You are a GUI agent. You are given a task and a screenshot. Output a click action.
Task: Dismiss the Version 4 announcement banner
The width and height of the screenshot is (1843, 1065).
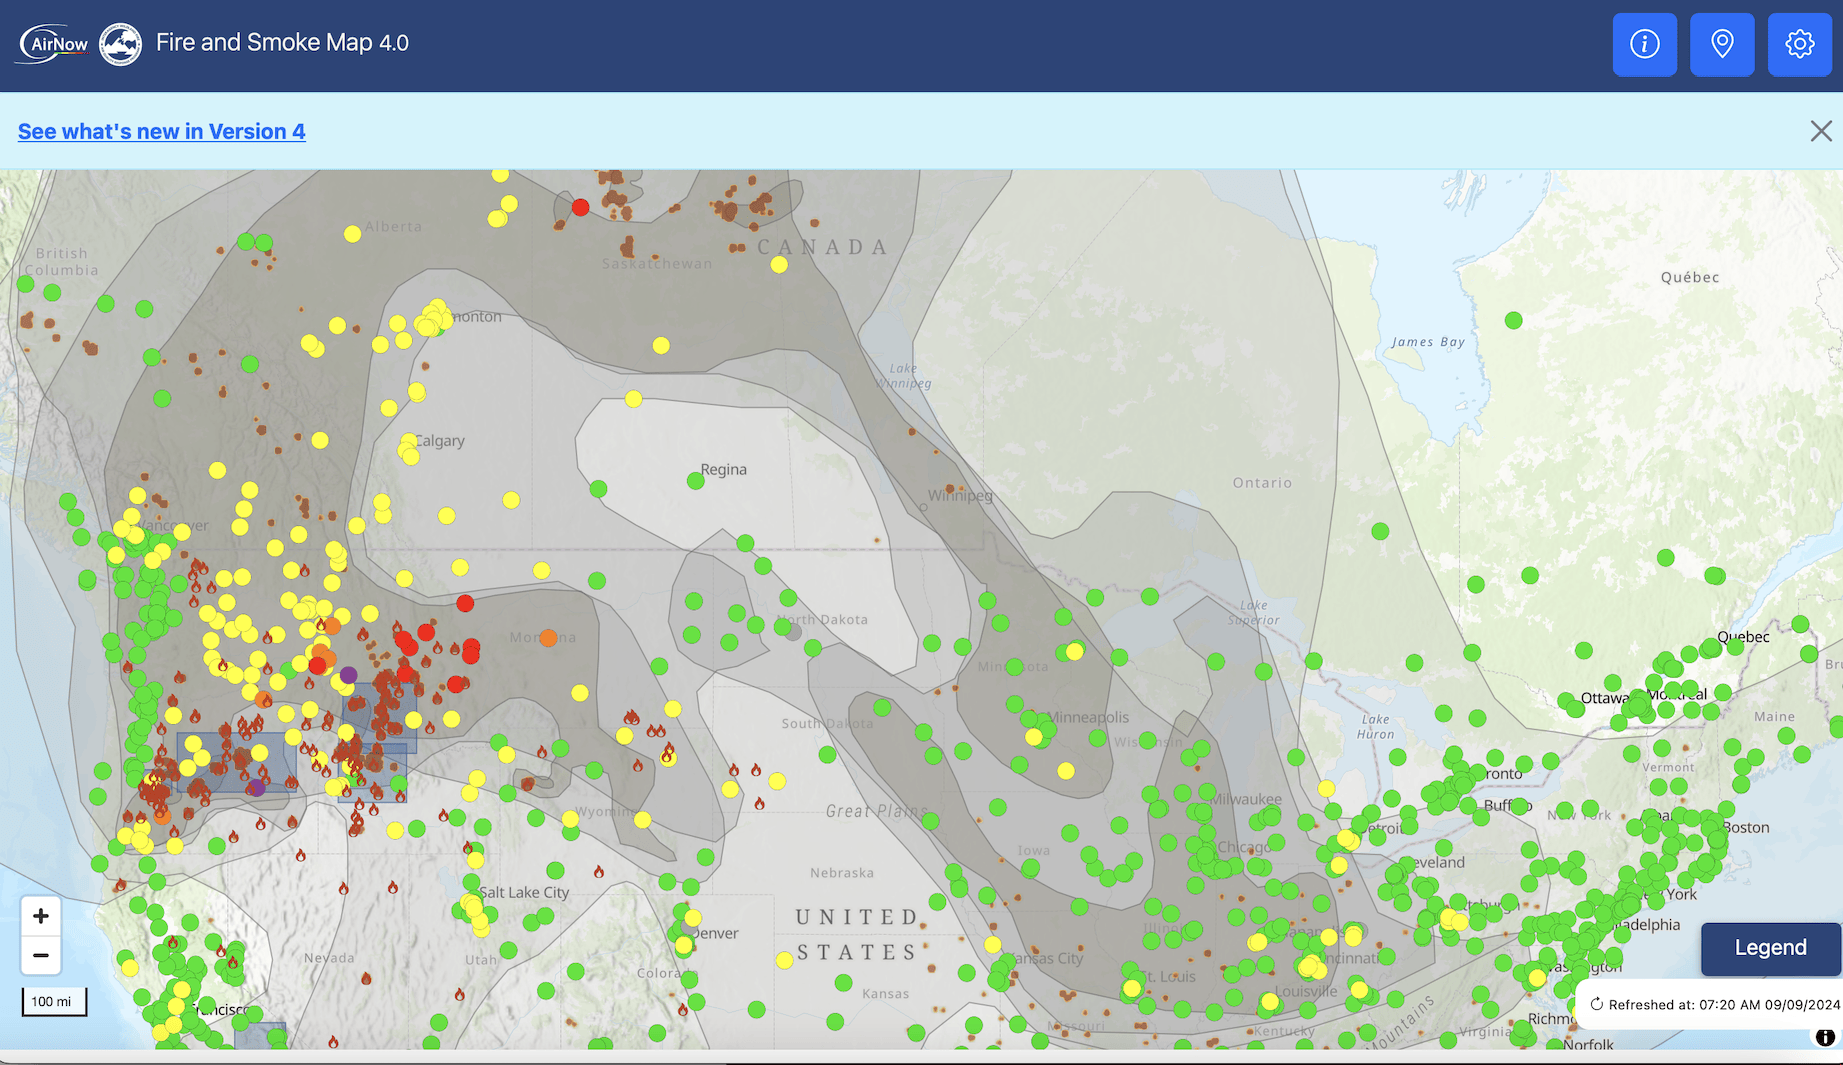tap(1820, 131)
